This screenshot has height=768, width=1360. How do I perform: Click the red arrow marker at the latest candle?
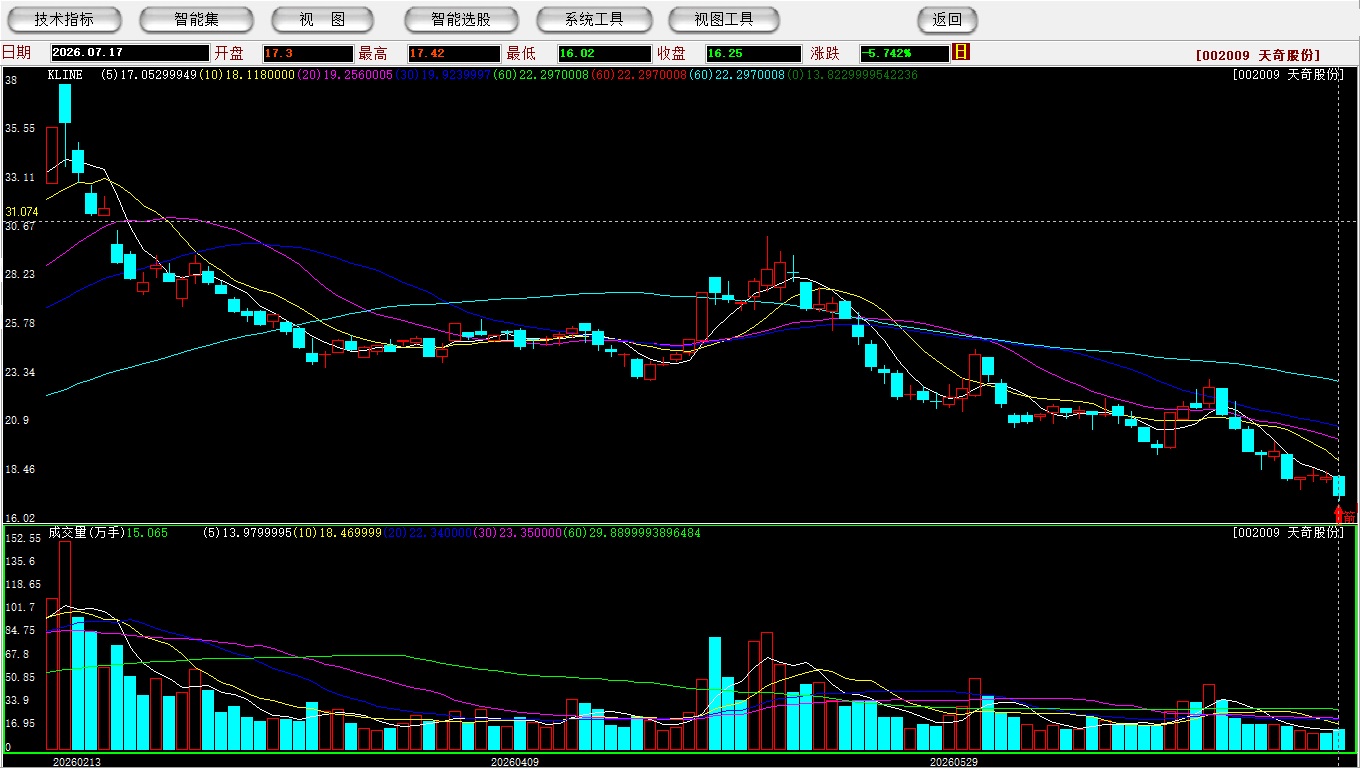[x=1339, y=514]
